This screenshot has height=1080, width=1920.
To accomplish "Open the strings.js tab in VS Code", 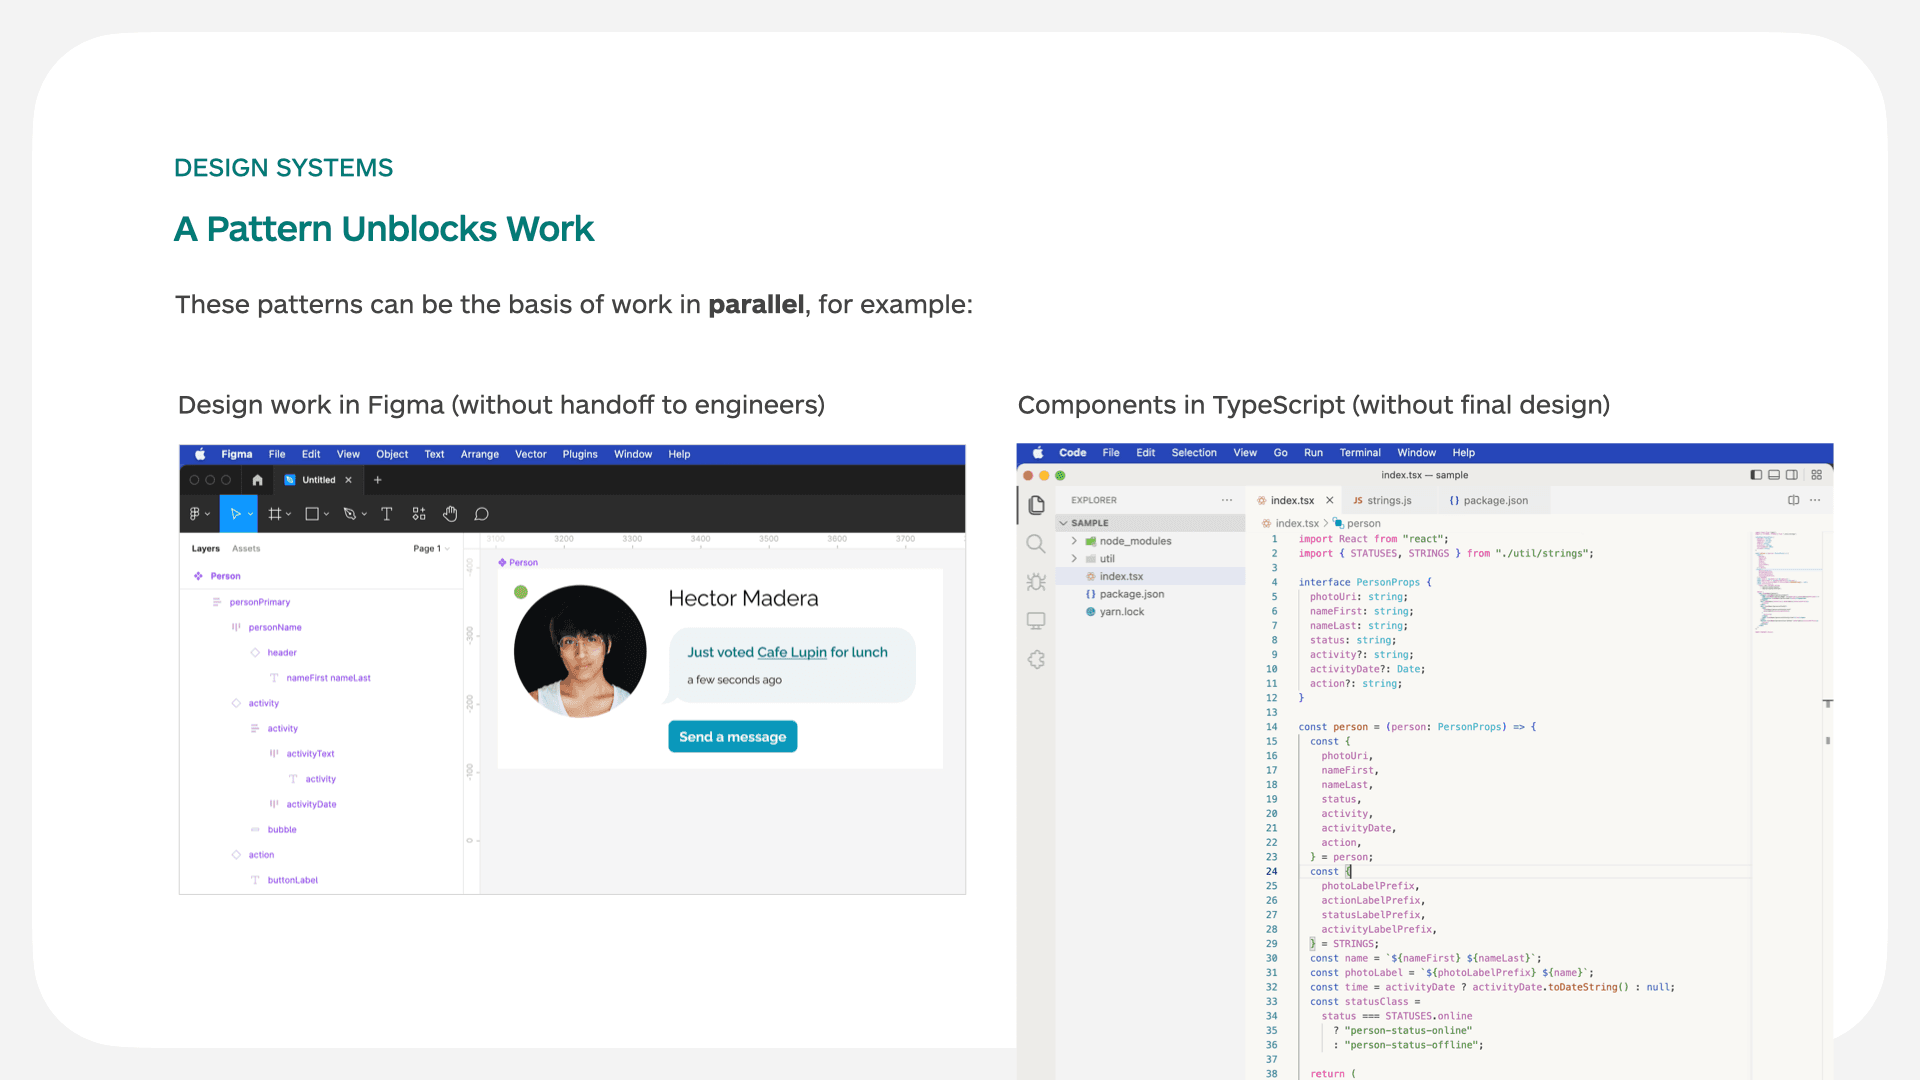I will (1390, 500).
